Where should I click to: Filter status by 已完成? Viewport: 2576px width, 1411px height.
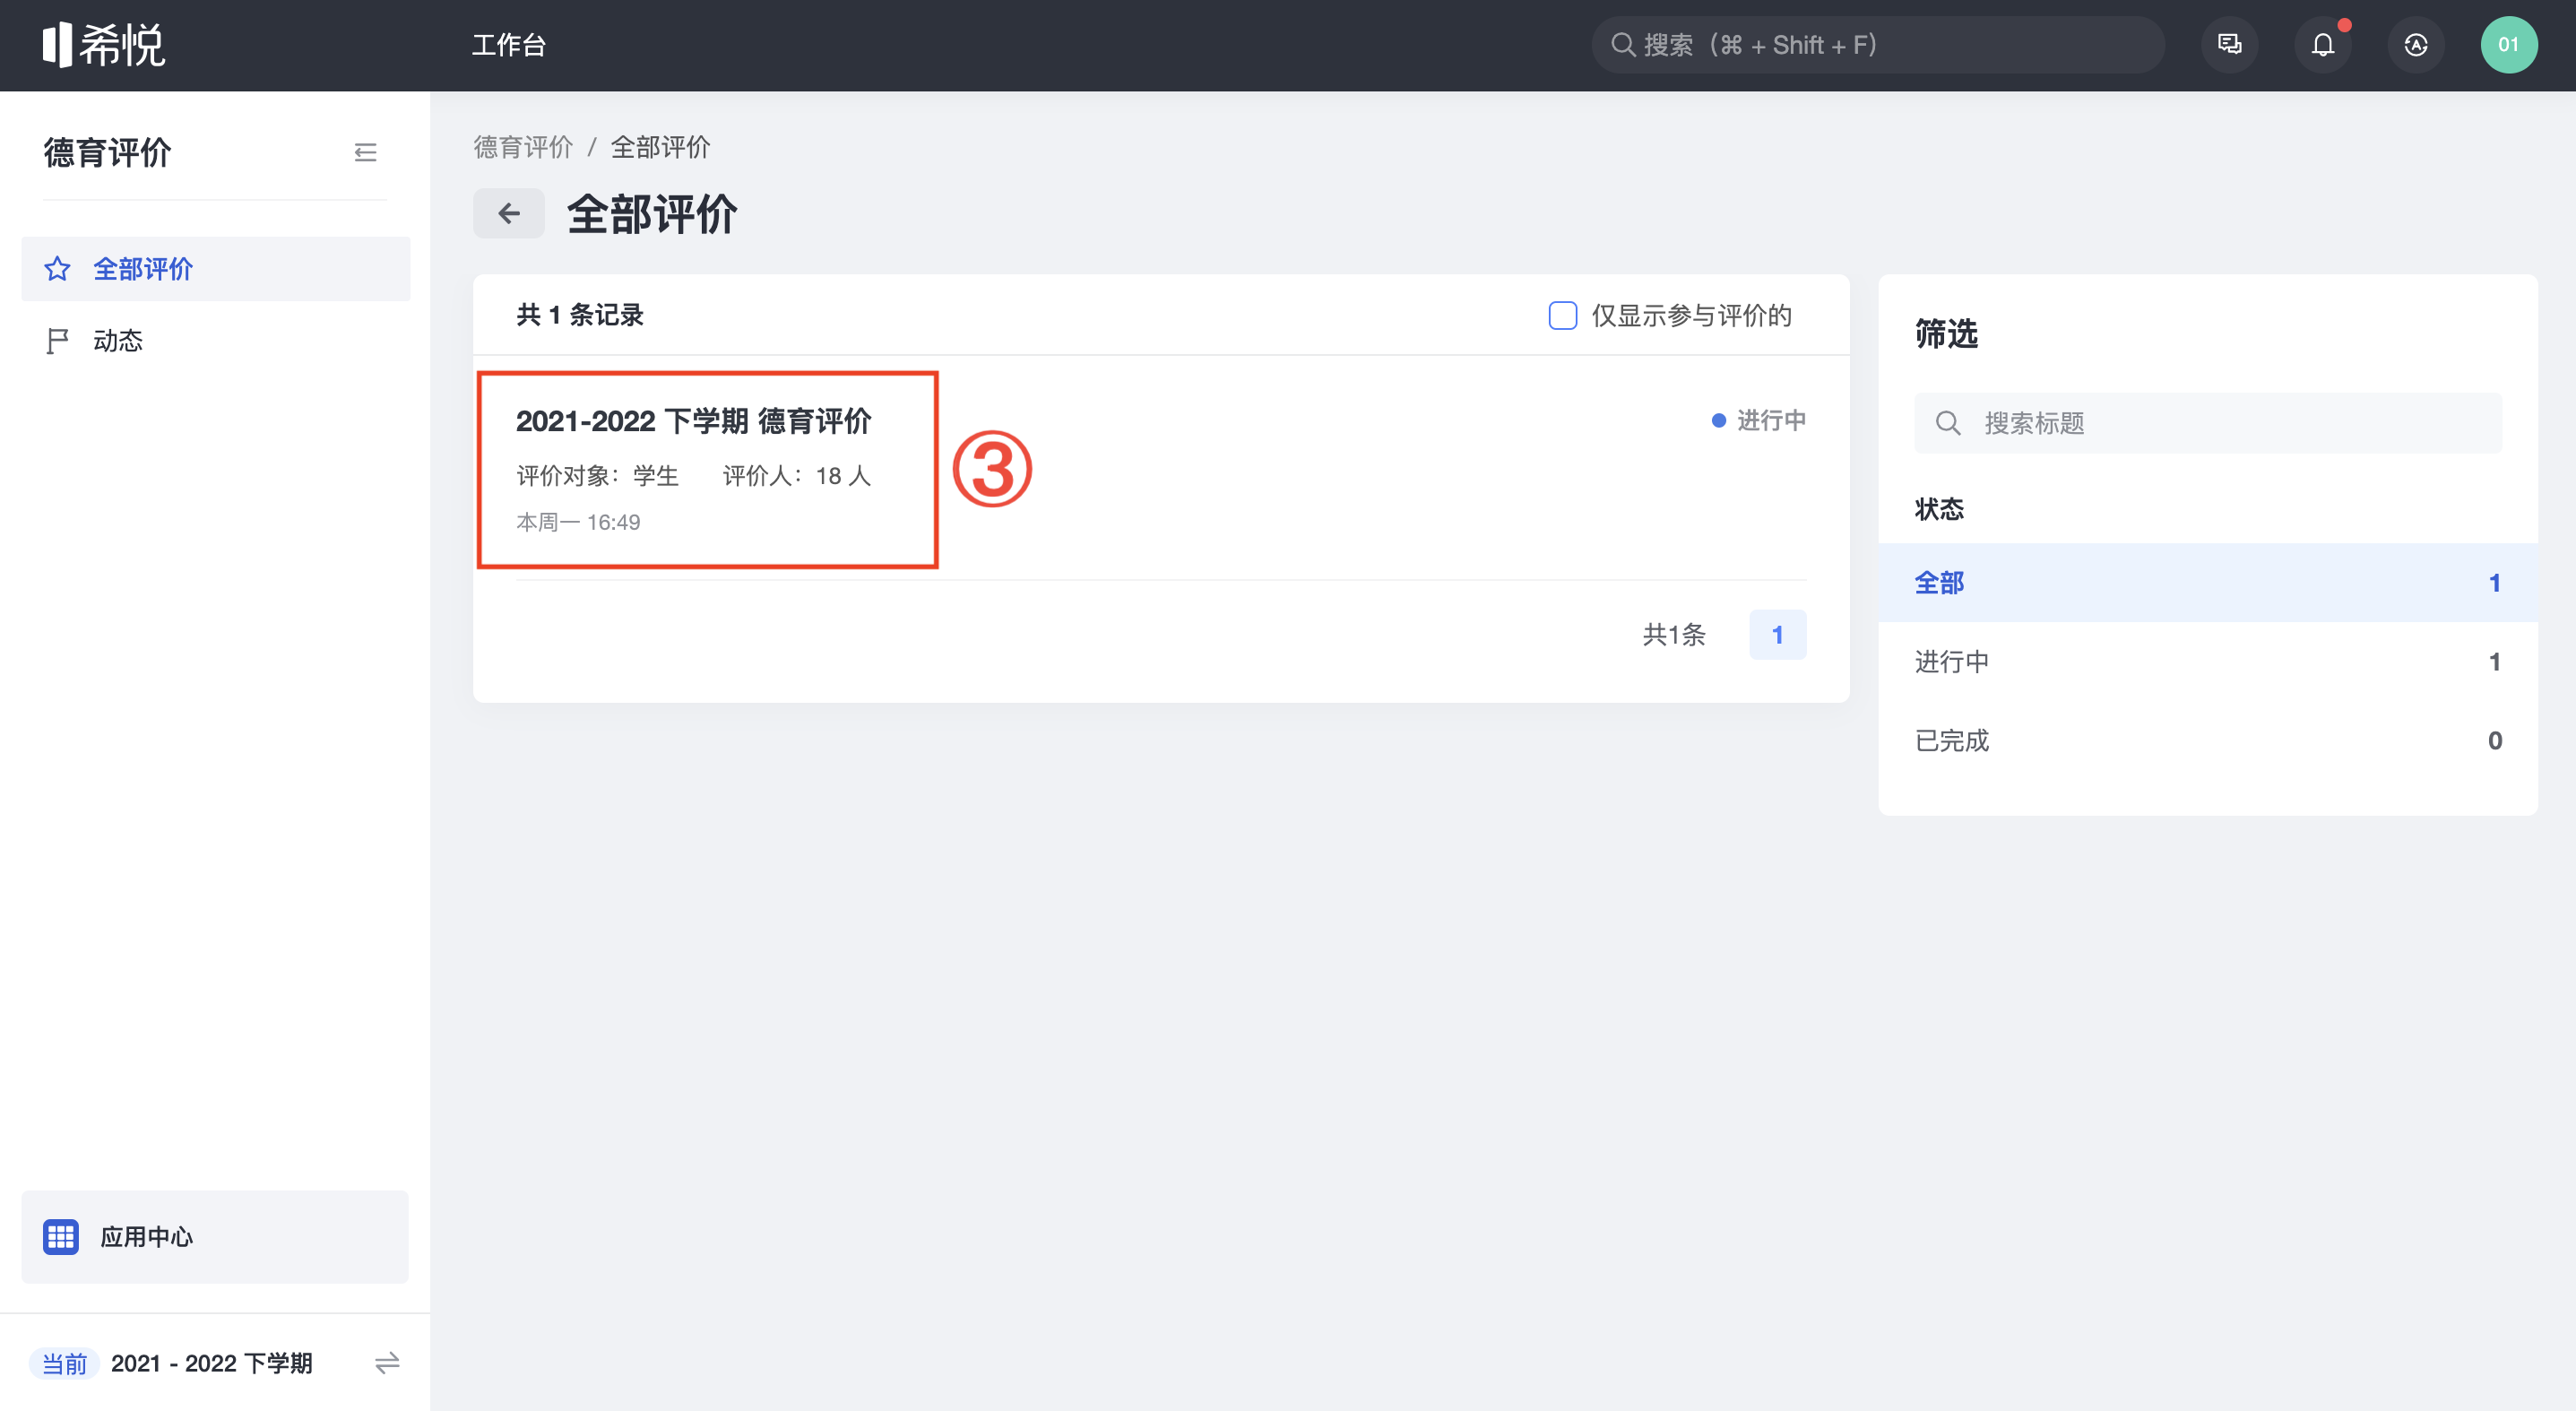point(2207,740)
